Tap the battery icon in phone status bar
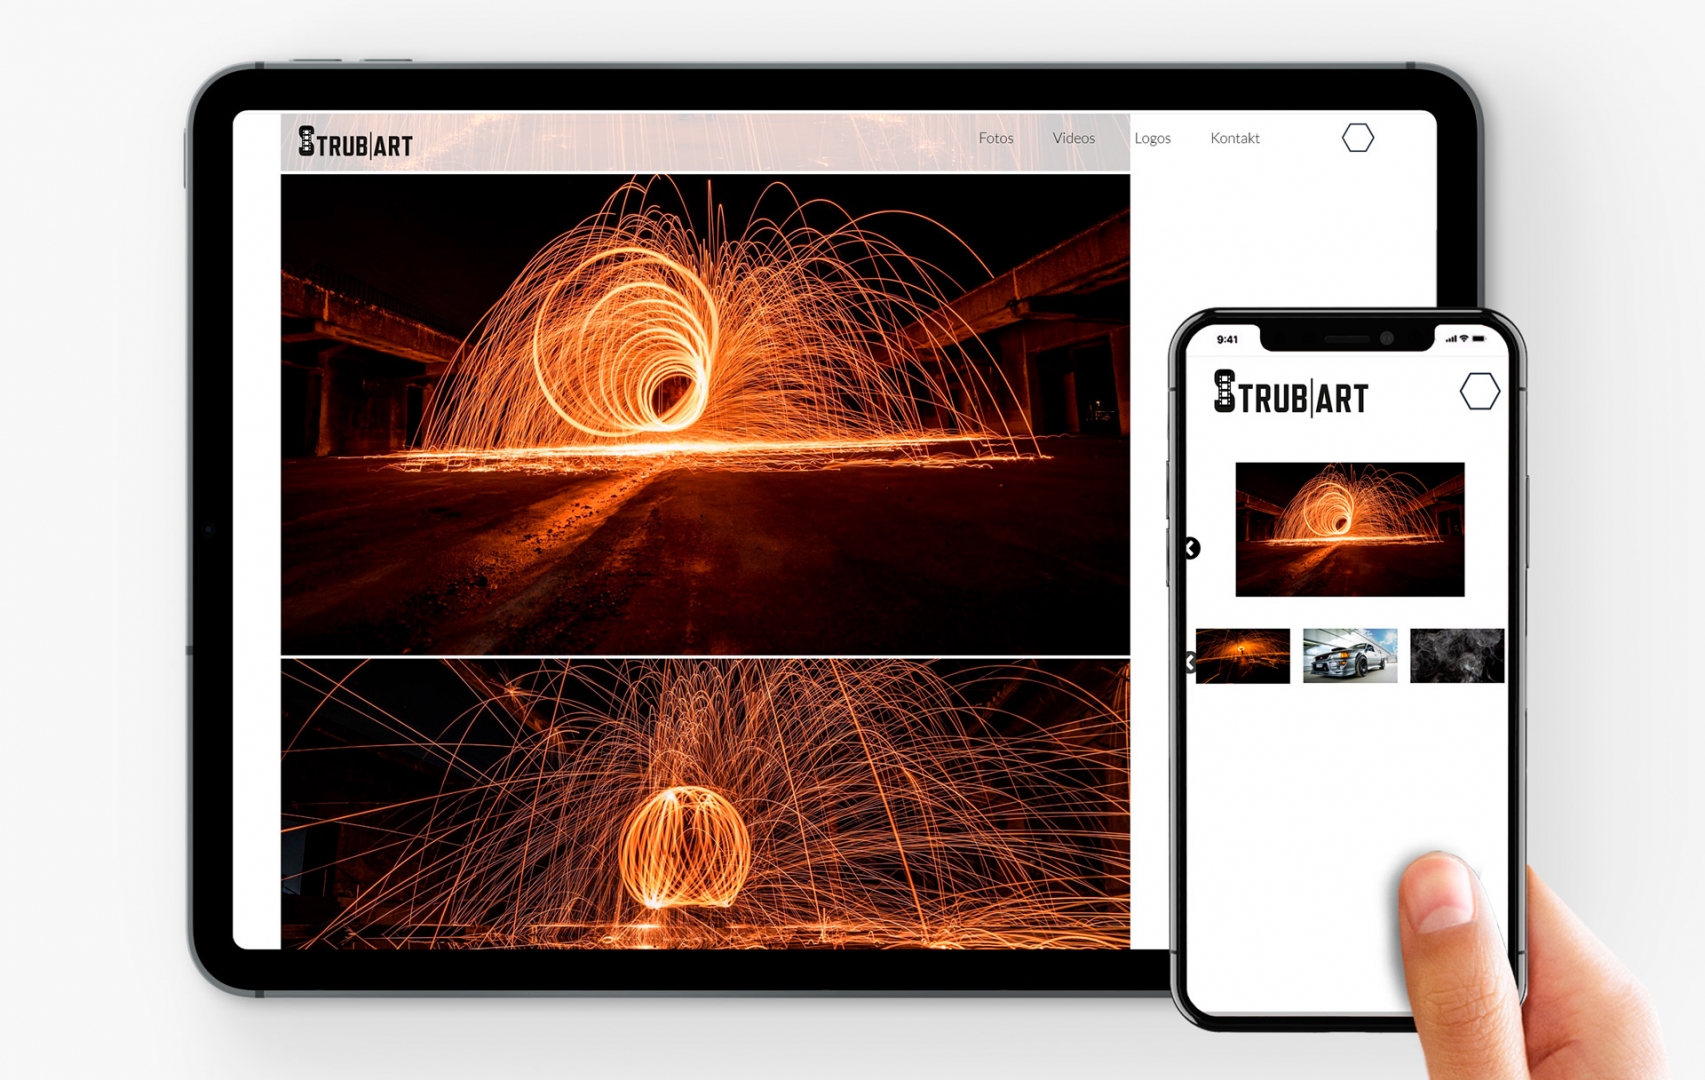The width and height of the screenshot is (1705, 1080). [x=1479, y=339]
